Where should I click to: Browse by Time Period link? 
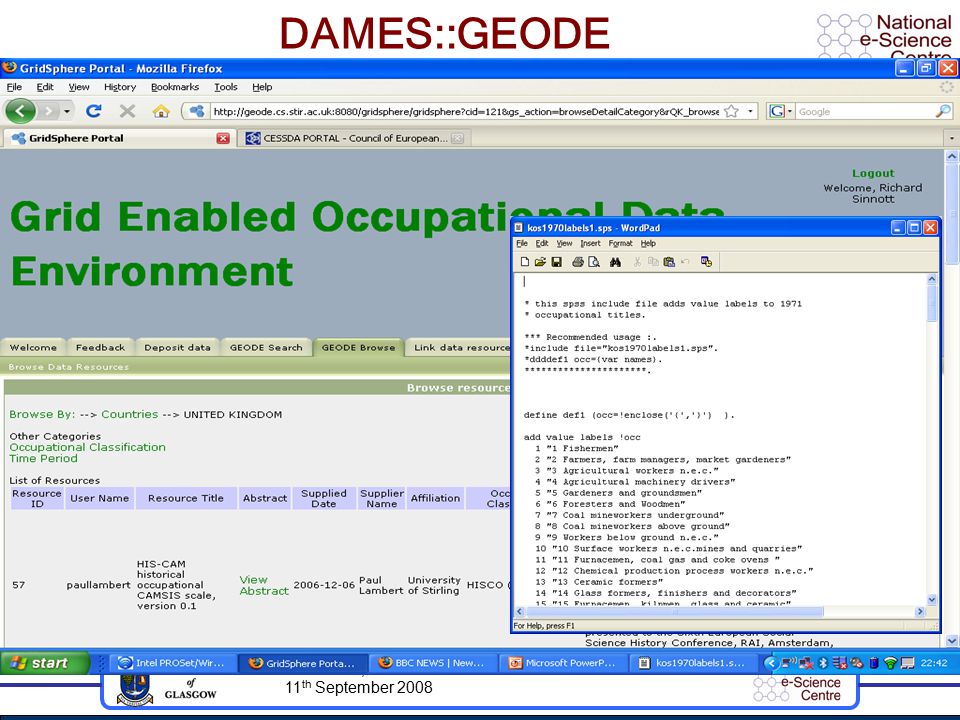[43, 458]
